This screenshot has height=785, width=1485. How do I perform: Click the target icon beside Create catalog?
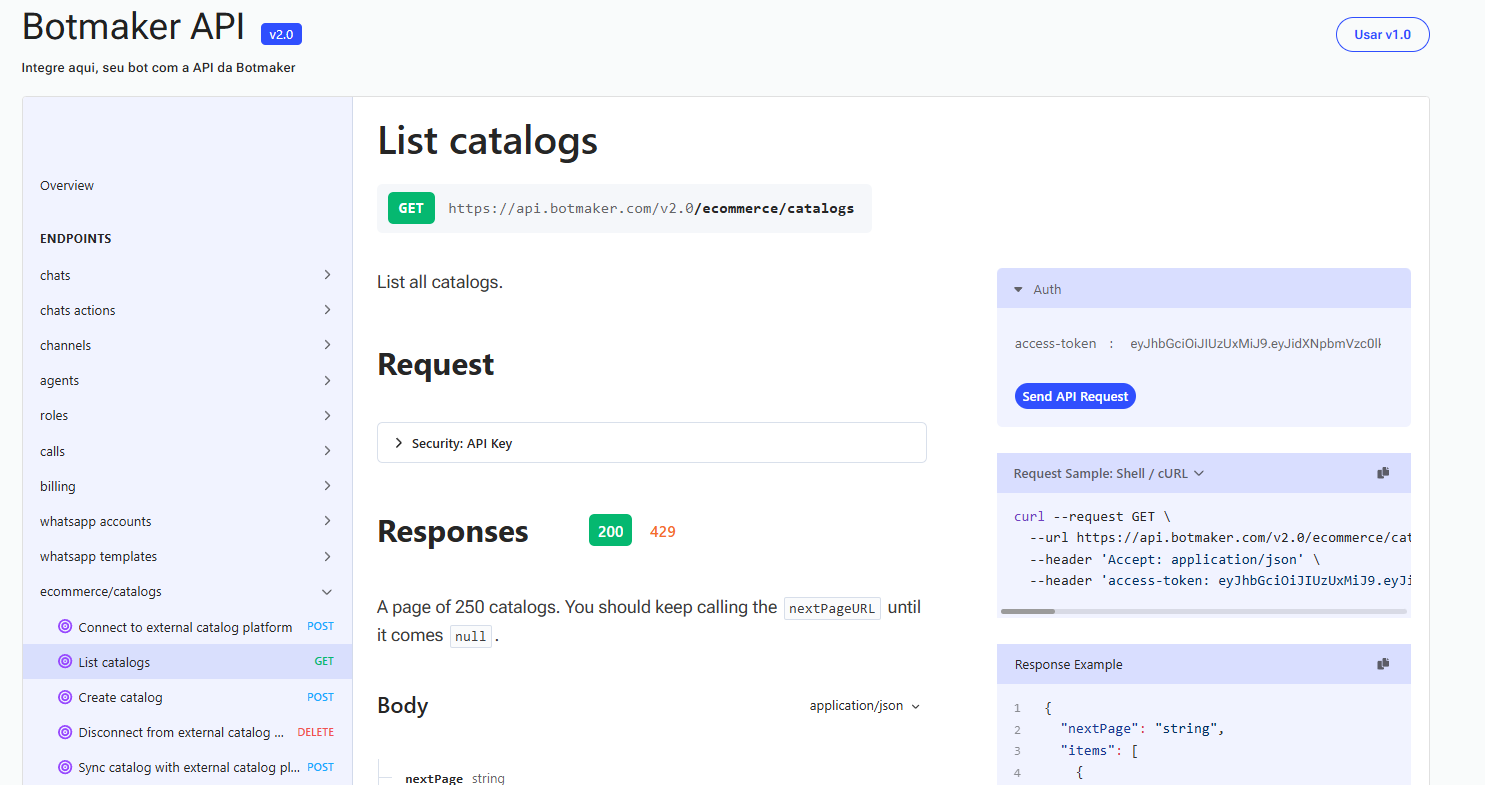65,697
